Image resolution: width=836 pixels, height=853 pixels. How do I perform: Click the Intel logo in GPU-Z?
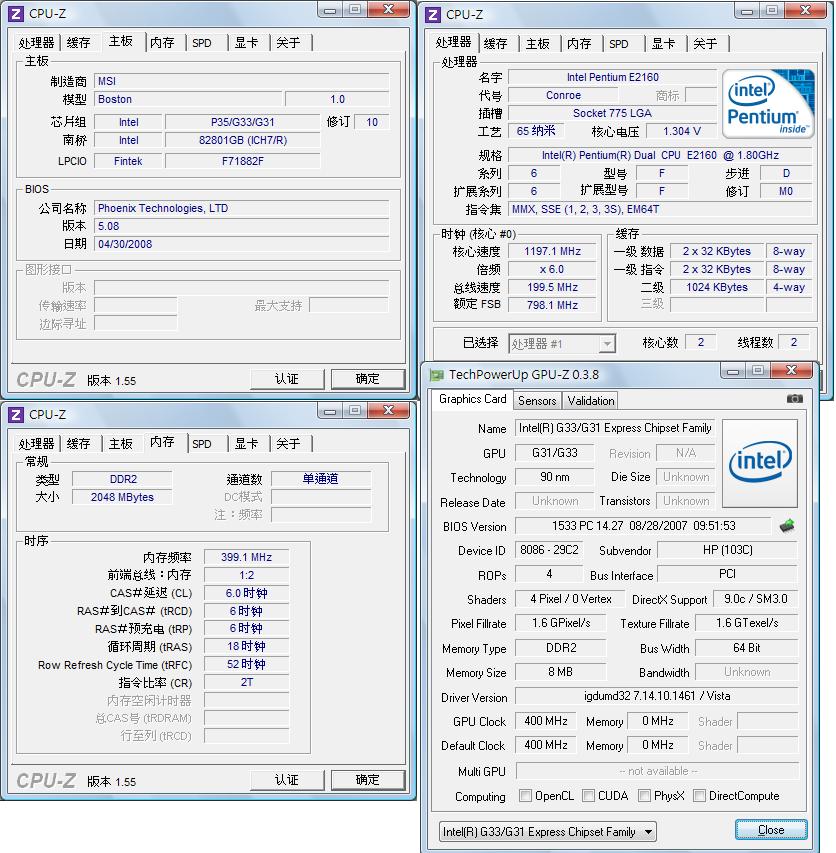pos(760,463)
